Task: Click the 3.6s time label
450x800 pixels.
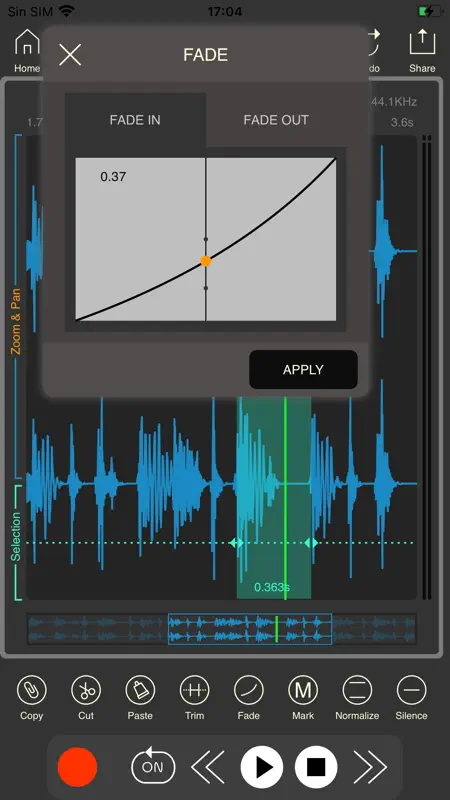Action: pyautogui.click(x=402, y=122)
